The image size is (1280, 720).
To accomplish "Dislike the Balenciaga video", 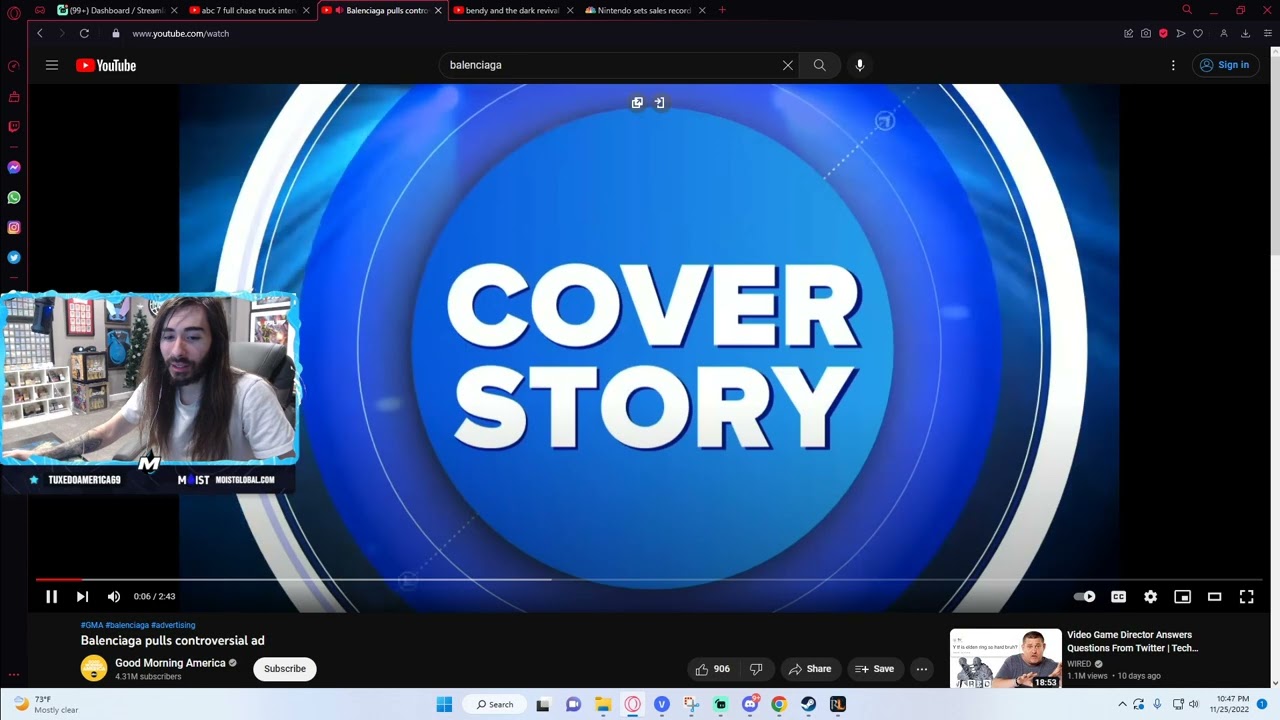I will (x=757, y=669).
